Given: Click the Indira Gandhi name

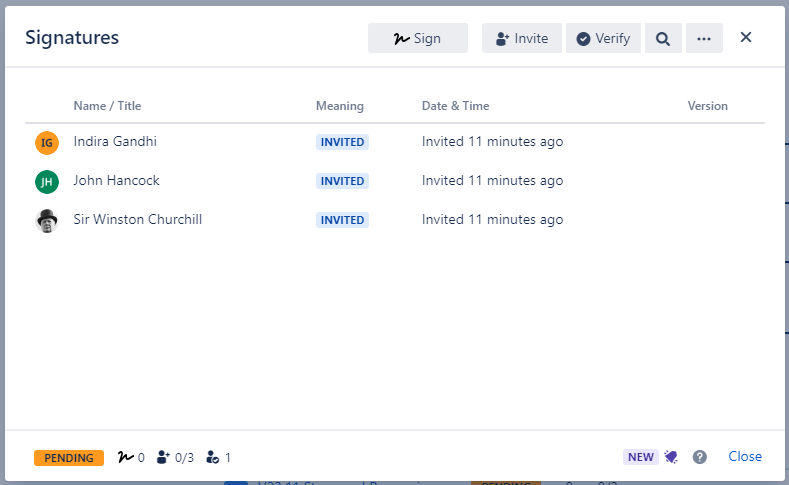Looking at the screenshot, I should tap(115, 142).
